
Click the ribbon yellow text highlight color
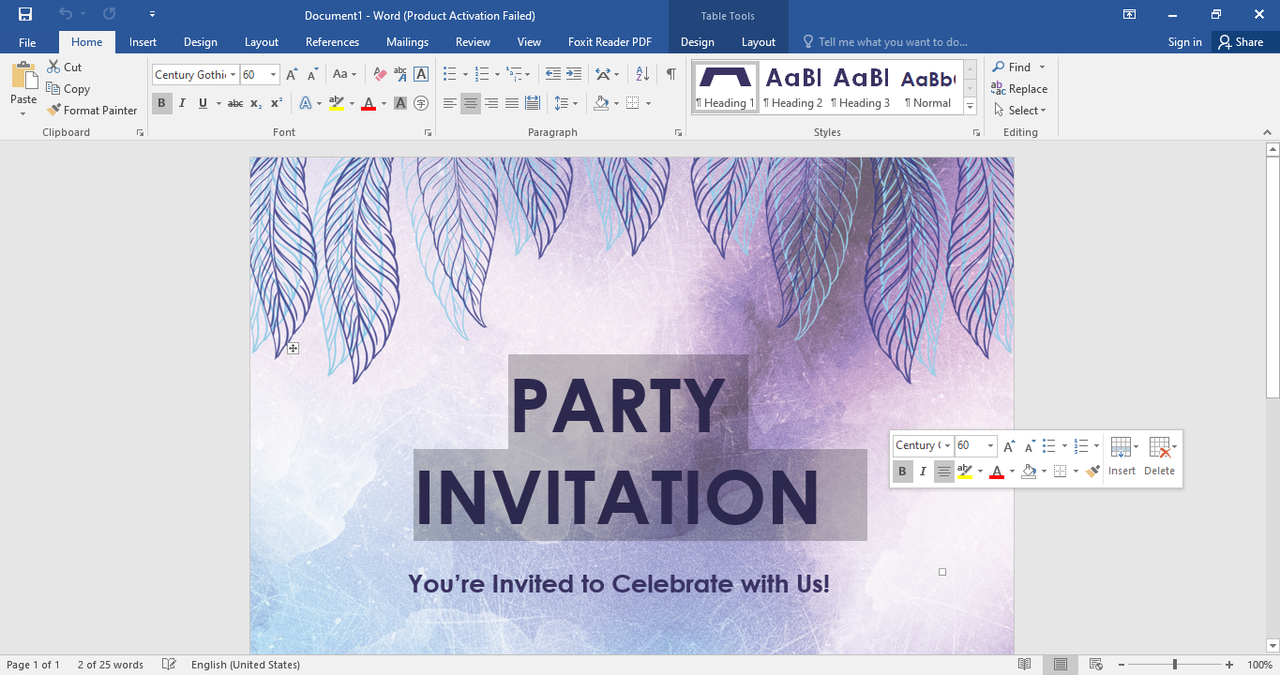(x=336, y=103)
